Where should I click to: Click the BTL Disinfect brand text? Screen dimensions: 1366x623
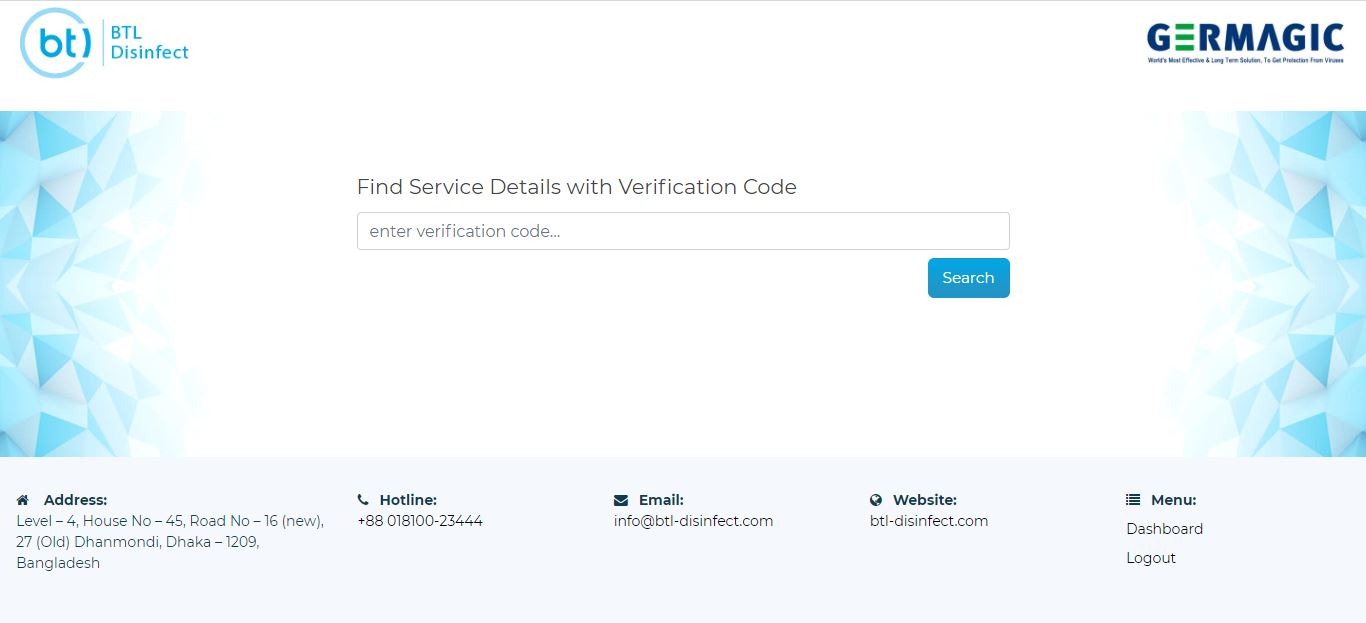149,43
